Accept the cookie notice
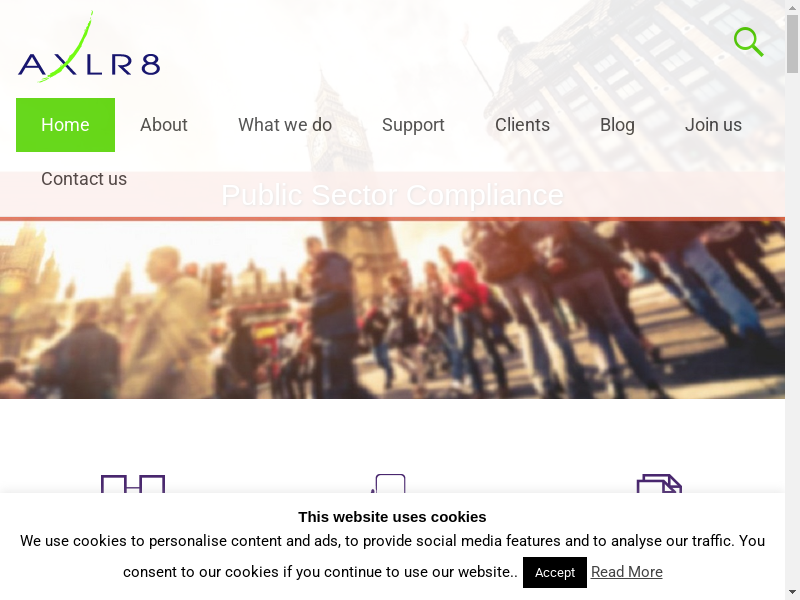Image resolution: width=800 pixels, height=600 pixels. [555, 572]
